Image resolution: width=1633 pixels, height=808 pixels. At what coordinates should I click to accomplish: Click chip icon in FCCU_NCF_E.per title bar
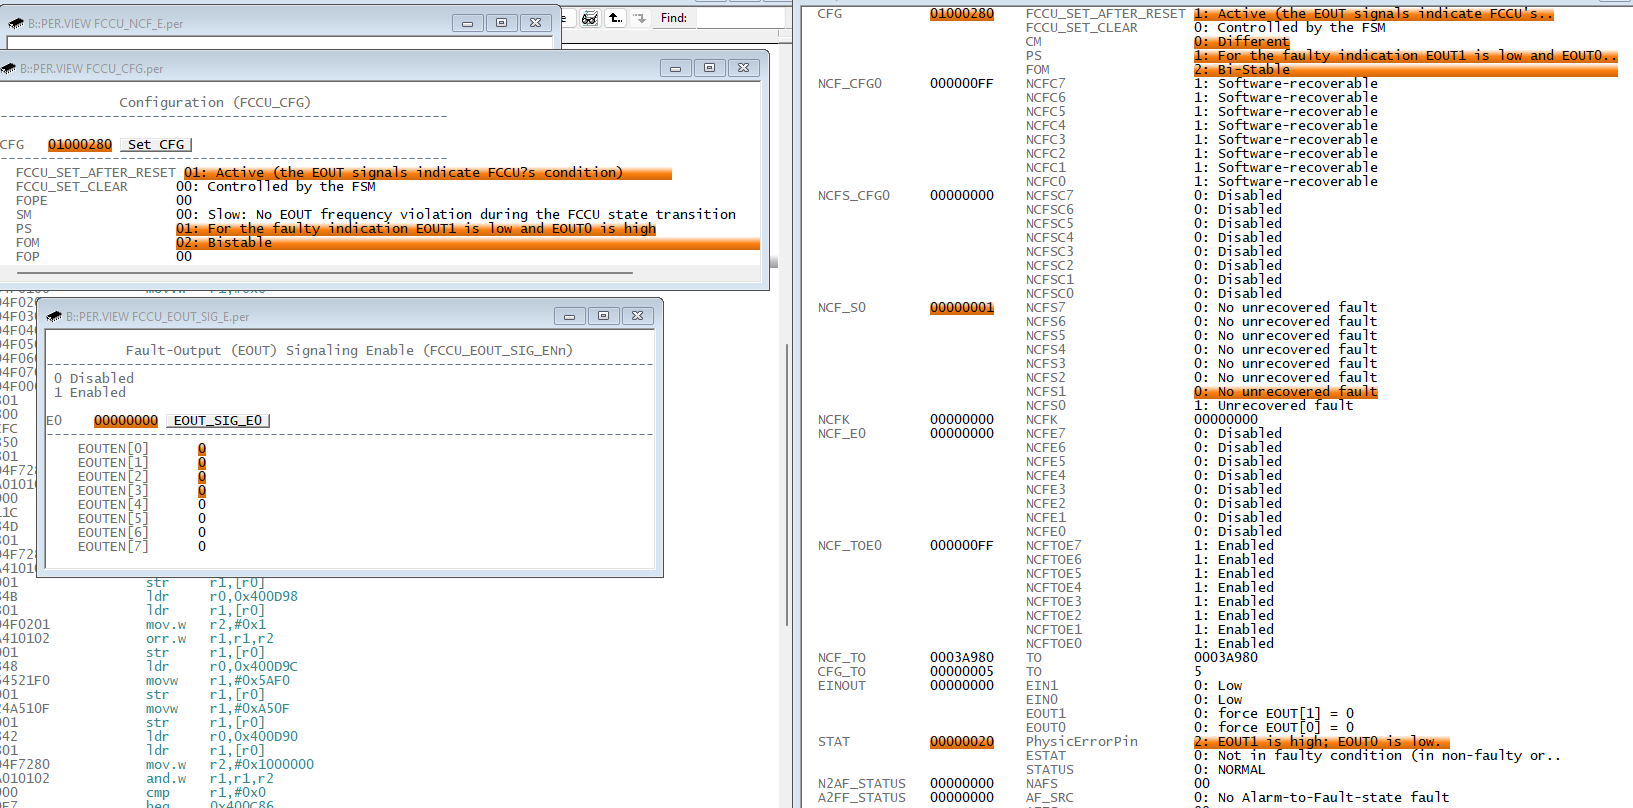(16, 23)
